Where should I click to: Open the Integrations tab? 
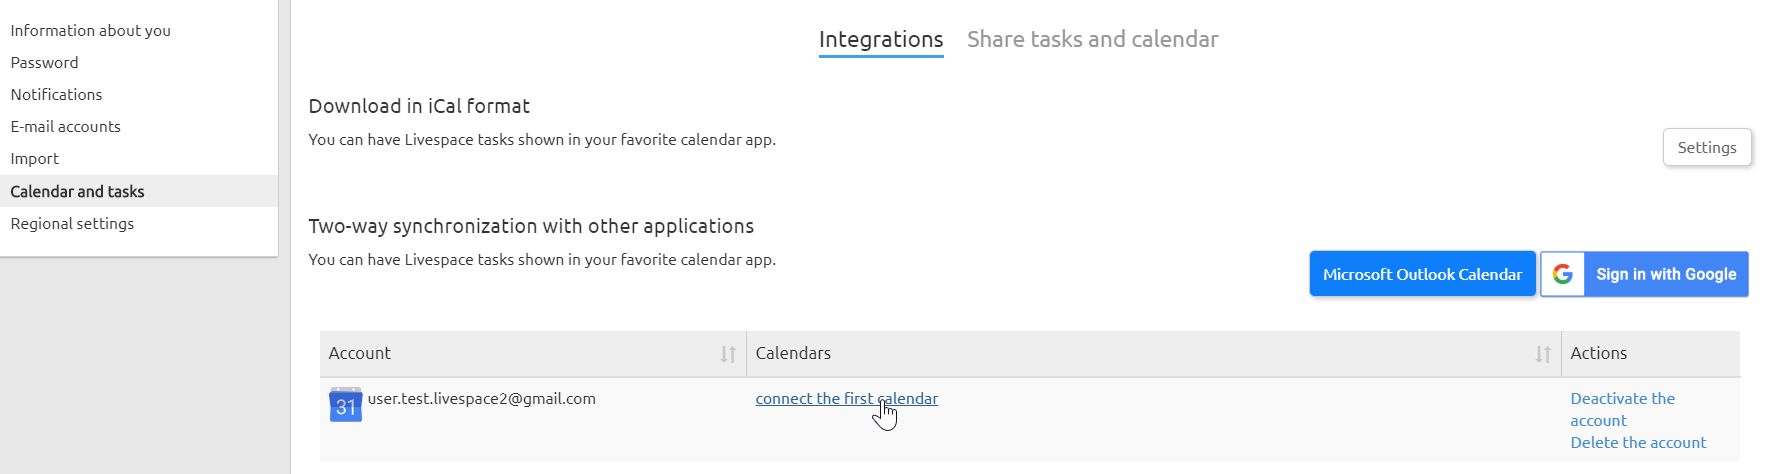(880, 39)
